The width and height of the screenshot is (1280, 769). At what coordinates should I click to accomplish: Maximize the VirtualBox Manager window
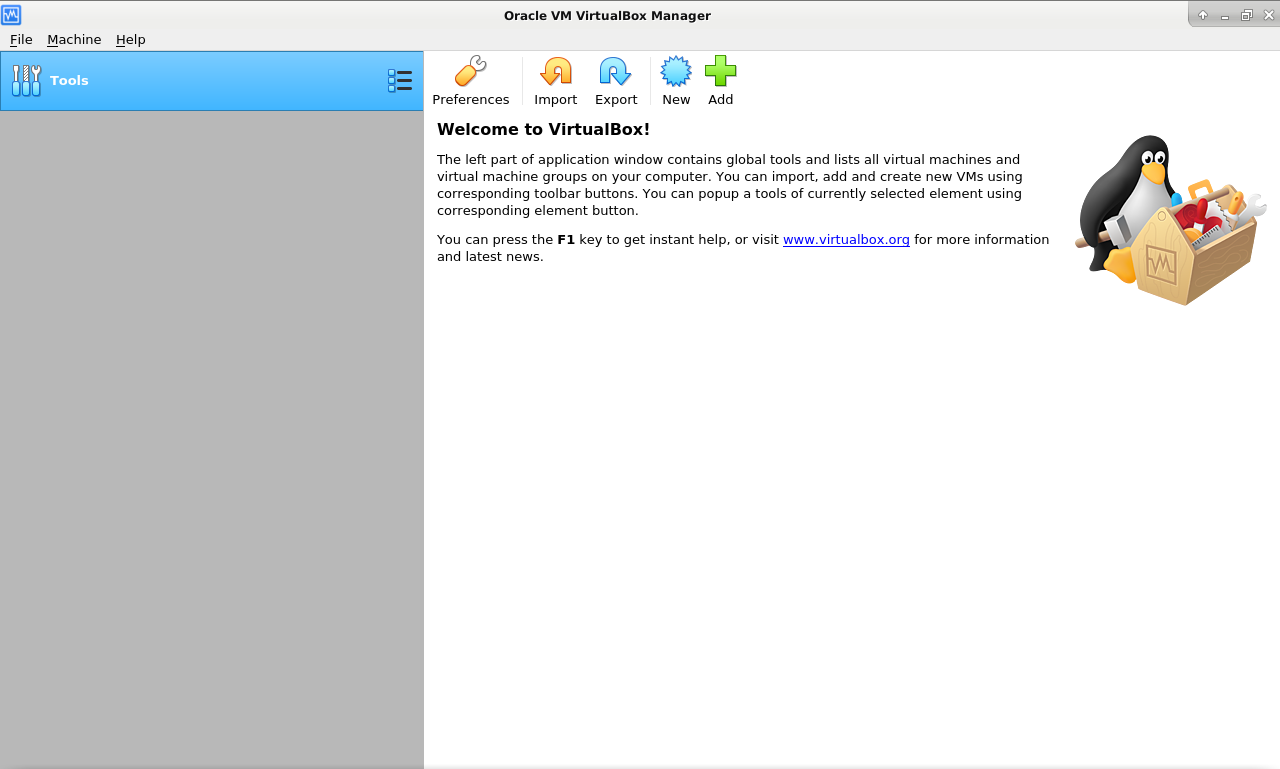click(1247, 15)
